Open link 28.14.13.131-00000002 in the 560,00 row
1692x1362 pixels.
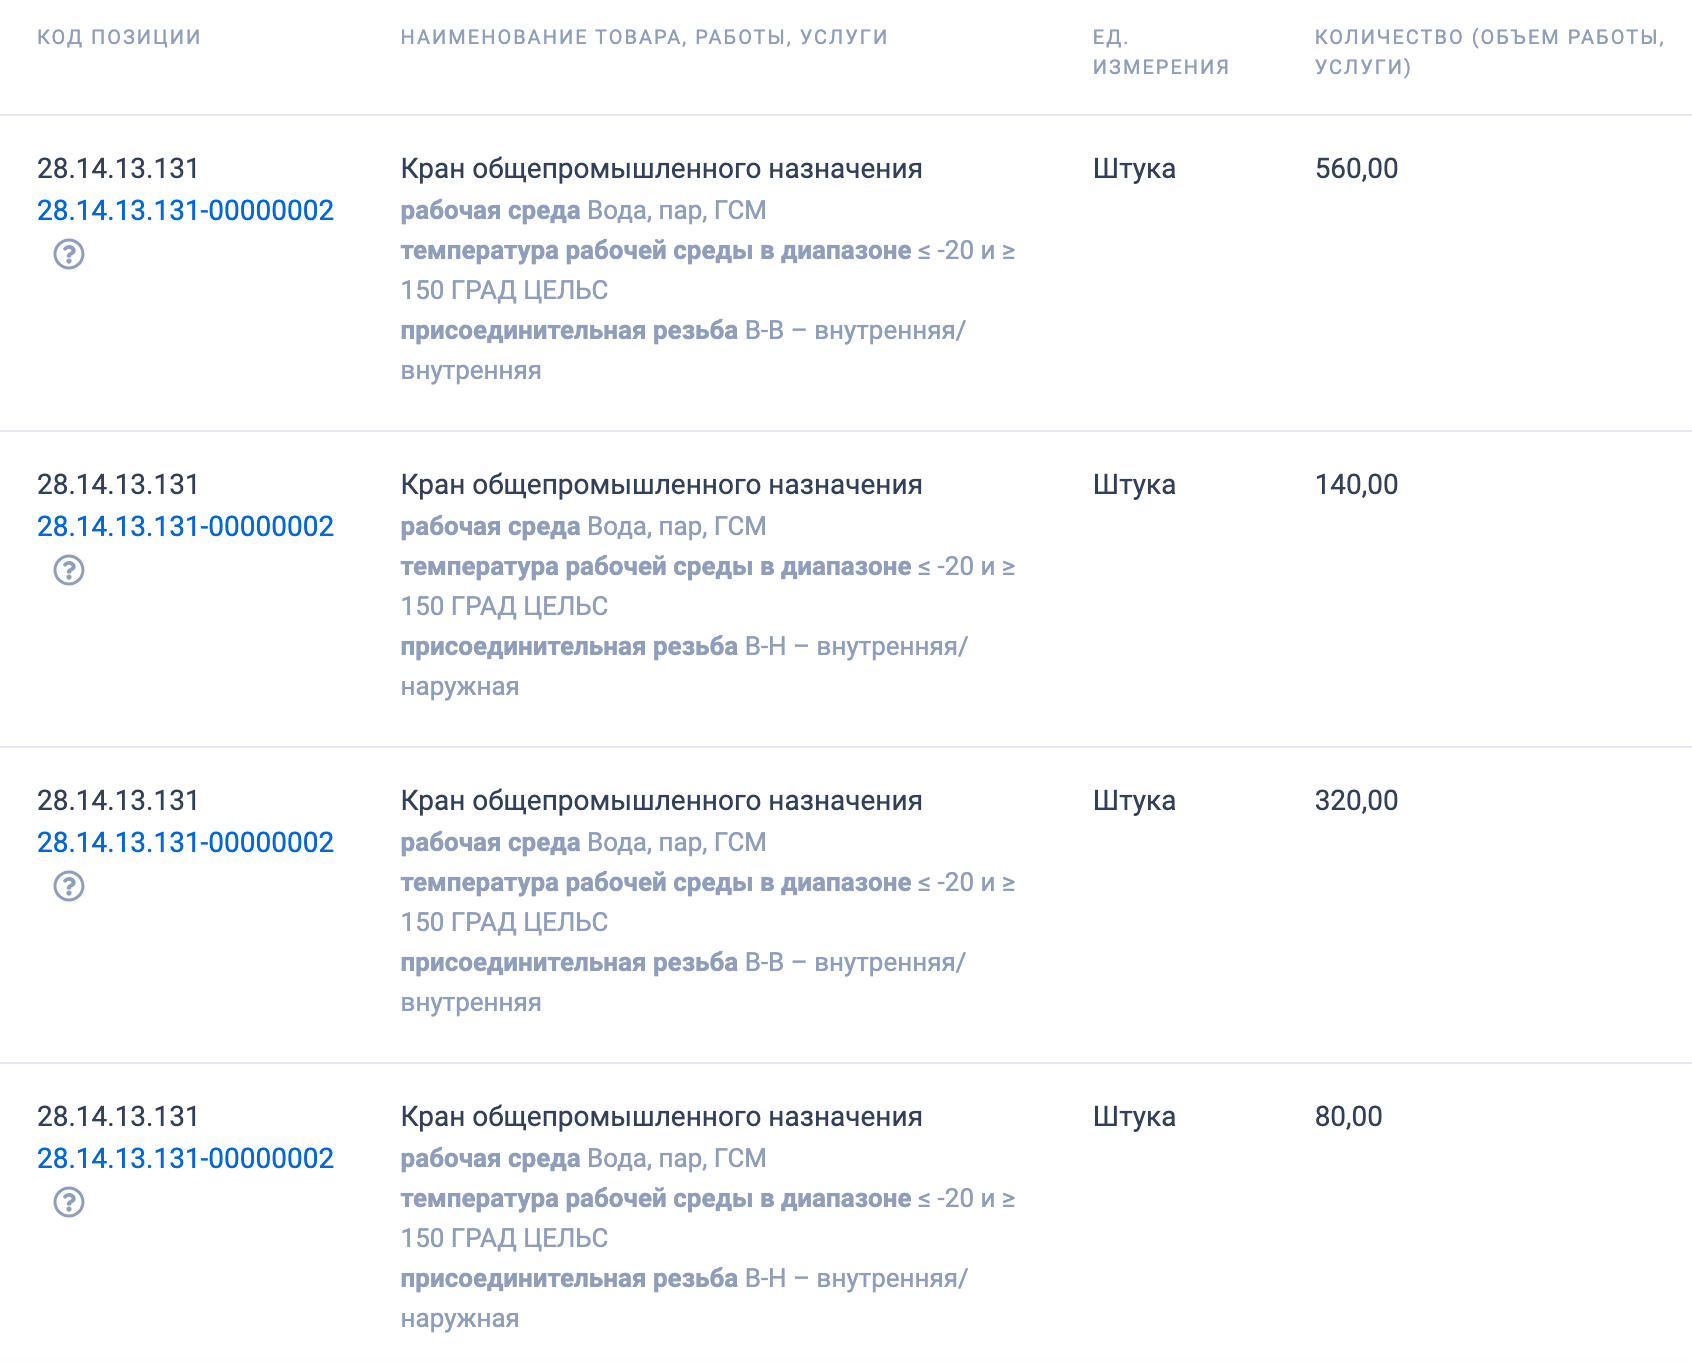click(x=185, y=211)
